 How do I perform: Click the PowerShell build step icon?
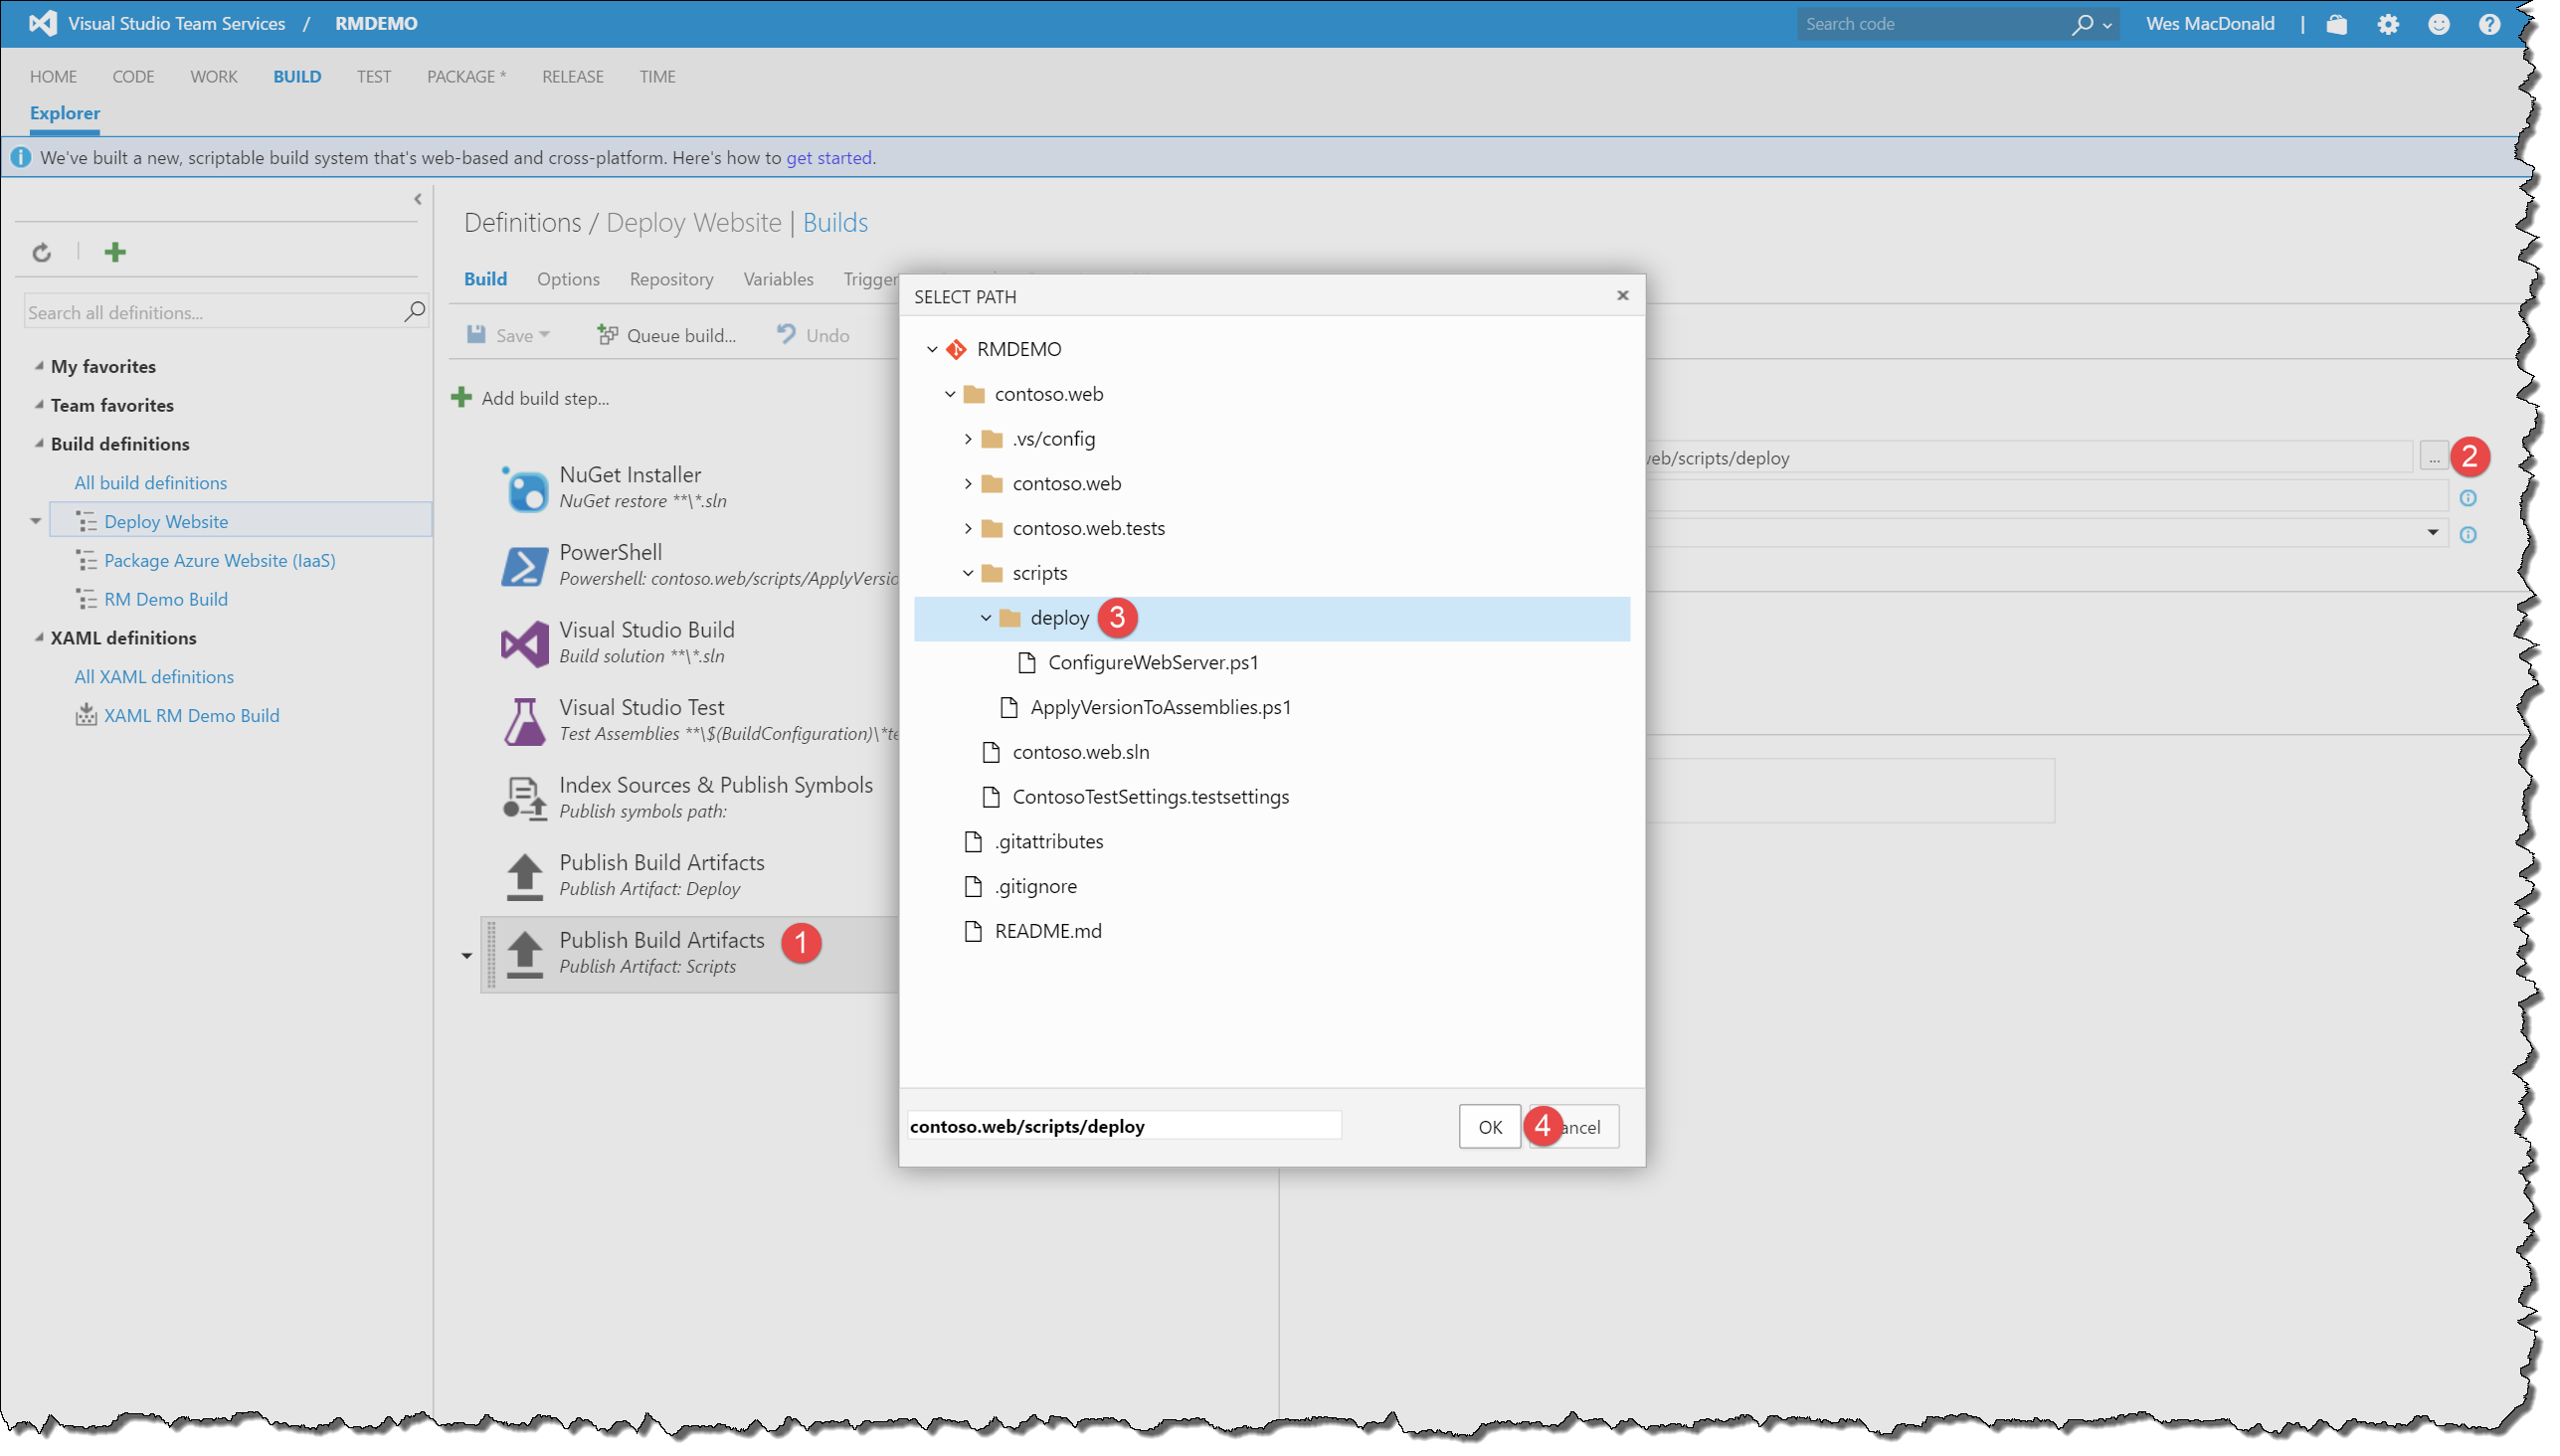[524, 566]
